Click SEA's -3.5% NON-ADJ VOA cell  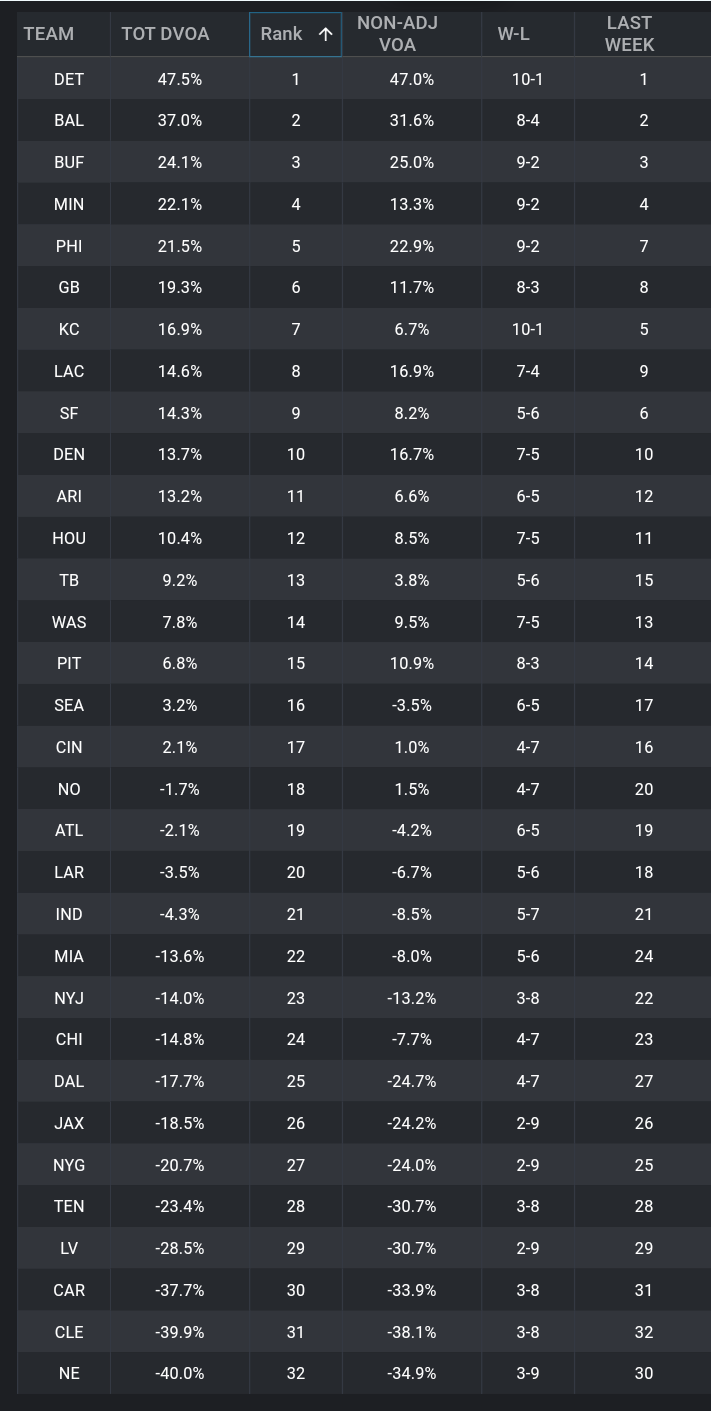click(x=411, y=705)
